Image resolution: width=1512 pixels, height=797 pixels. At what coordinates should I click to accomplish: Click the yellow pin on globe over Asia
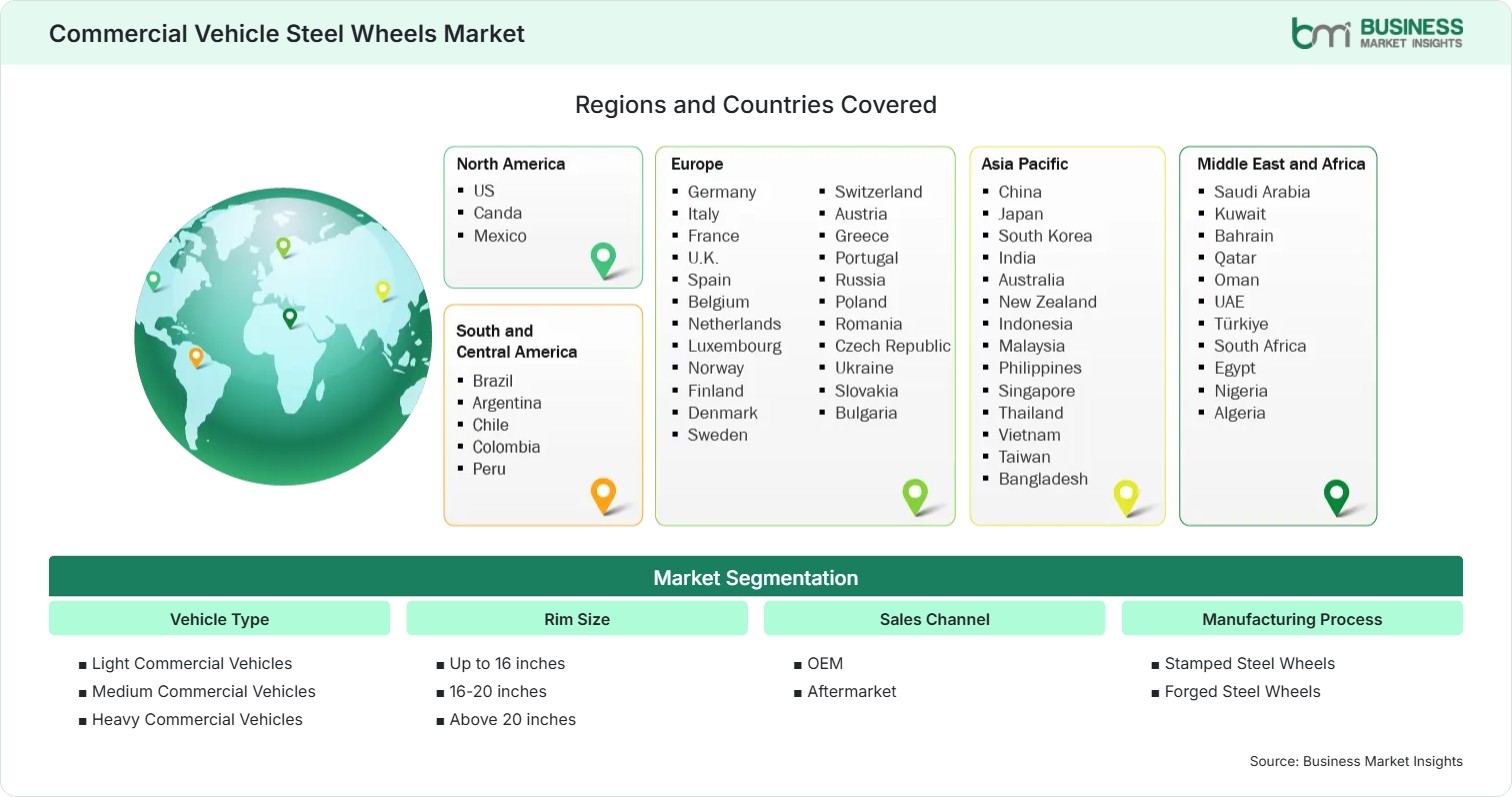tap(382, 290)
